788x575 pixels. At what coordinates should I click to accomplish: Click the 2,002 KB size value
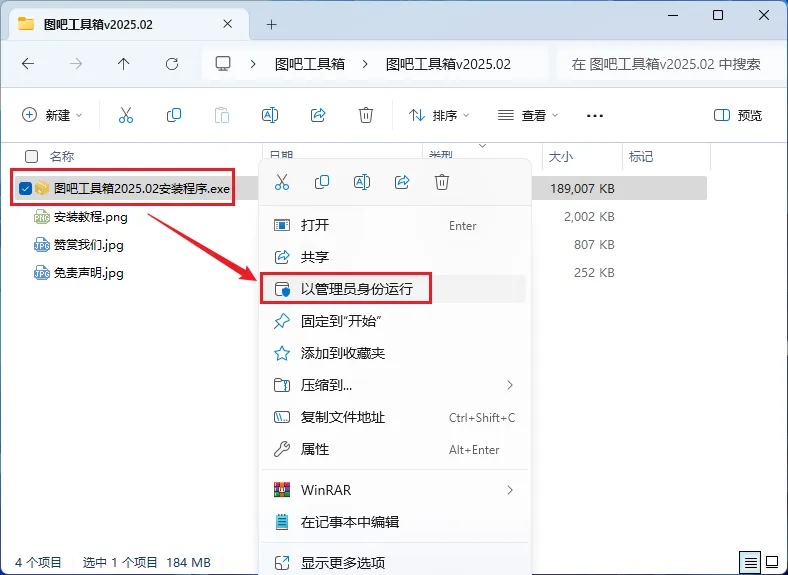[589, 217]
